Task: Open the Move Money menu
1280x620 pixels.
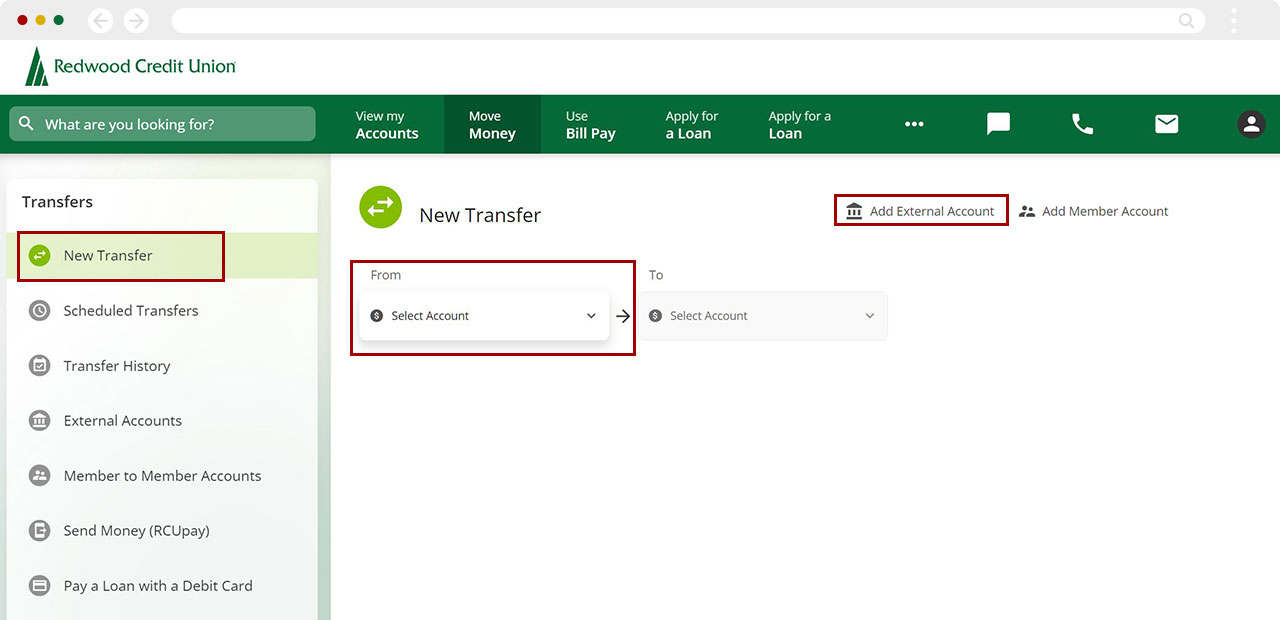Action: point(492,125)
